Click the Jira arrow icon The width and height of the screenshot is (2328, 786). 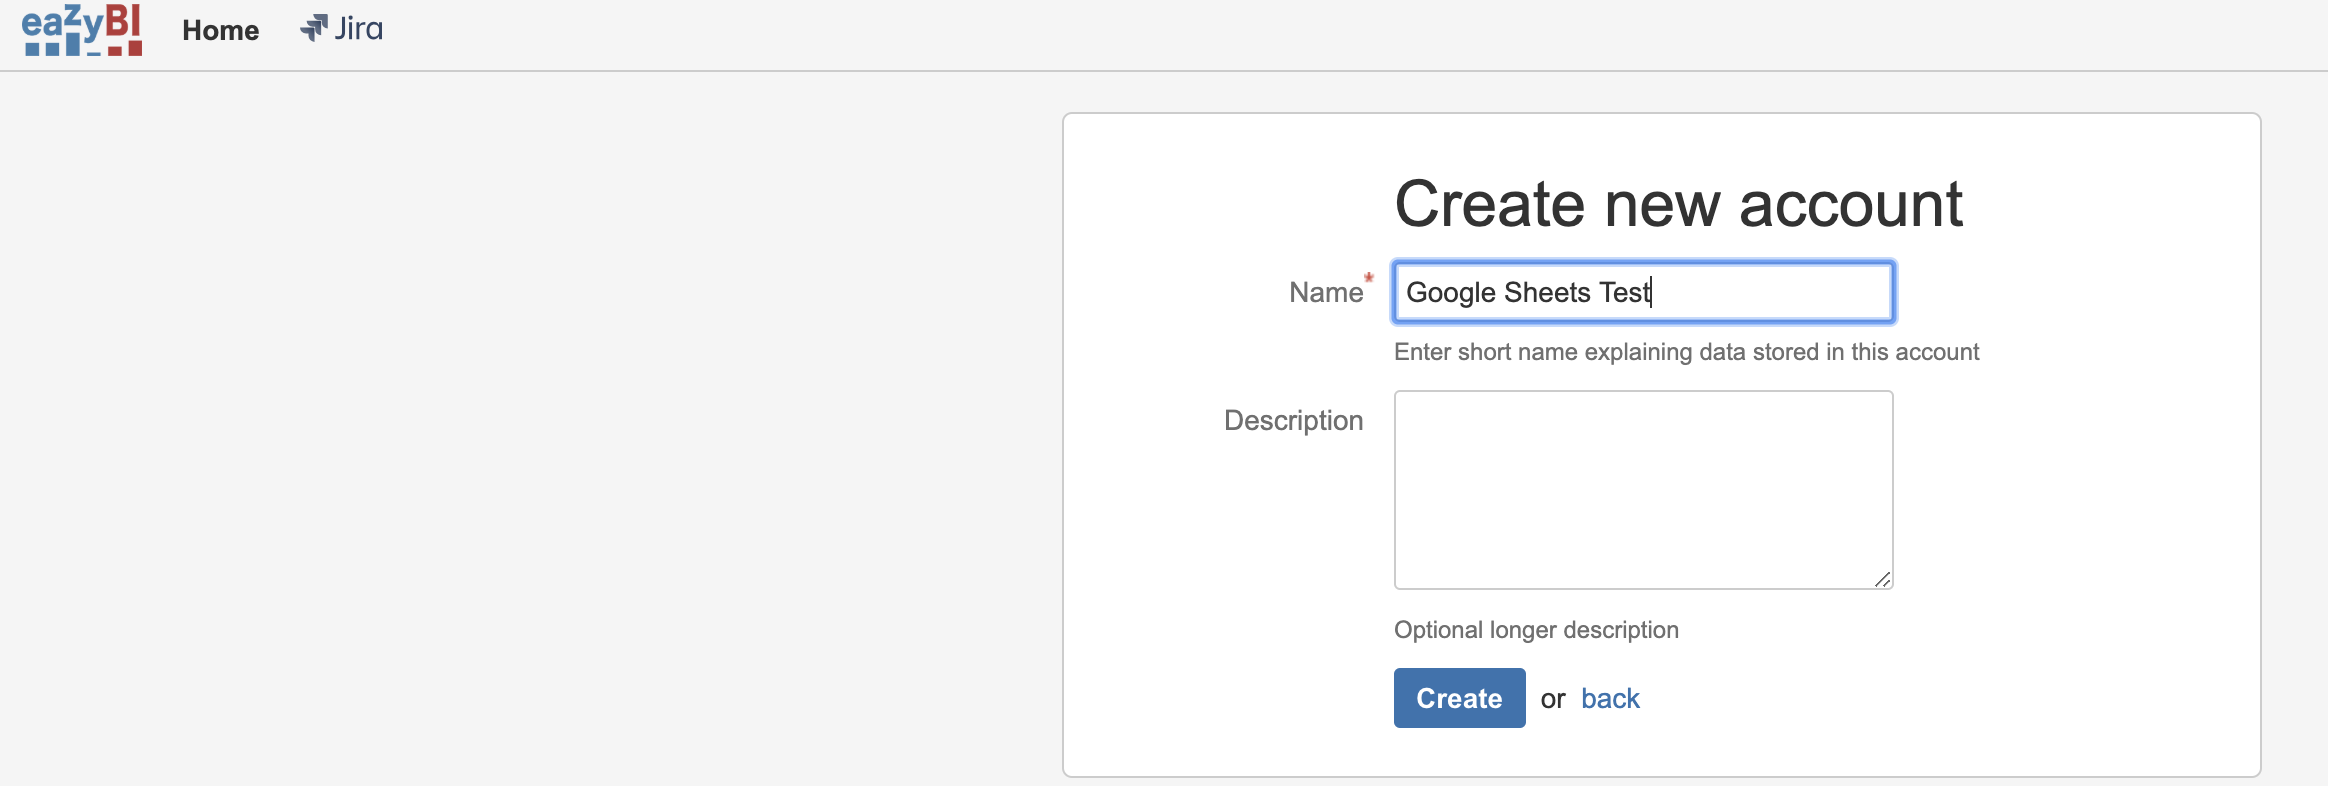coord(314,28)
